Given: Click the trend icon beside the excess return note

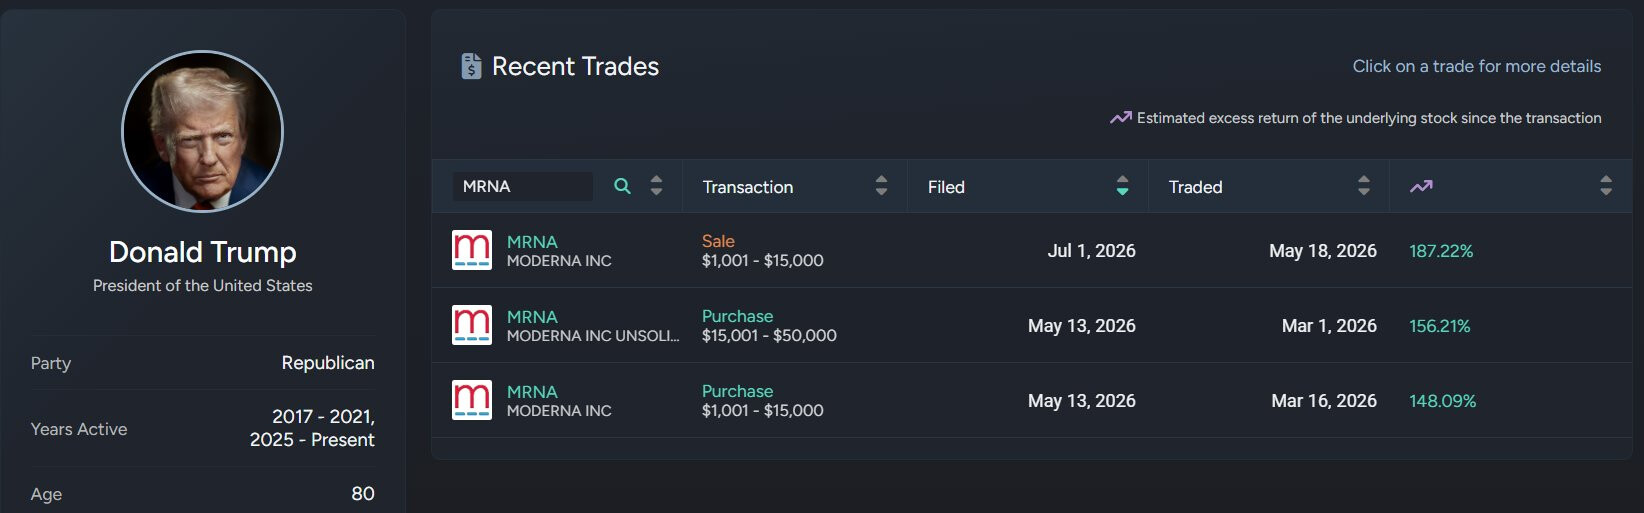Looking at the screenshot, I should (1121, 118).
